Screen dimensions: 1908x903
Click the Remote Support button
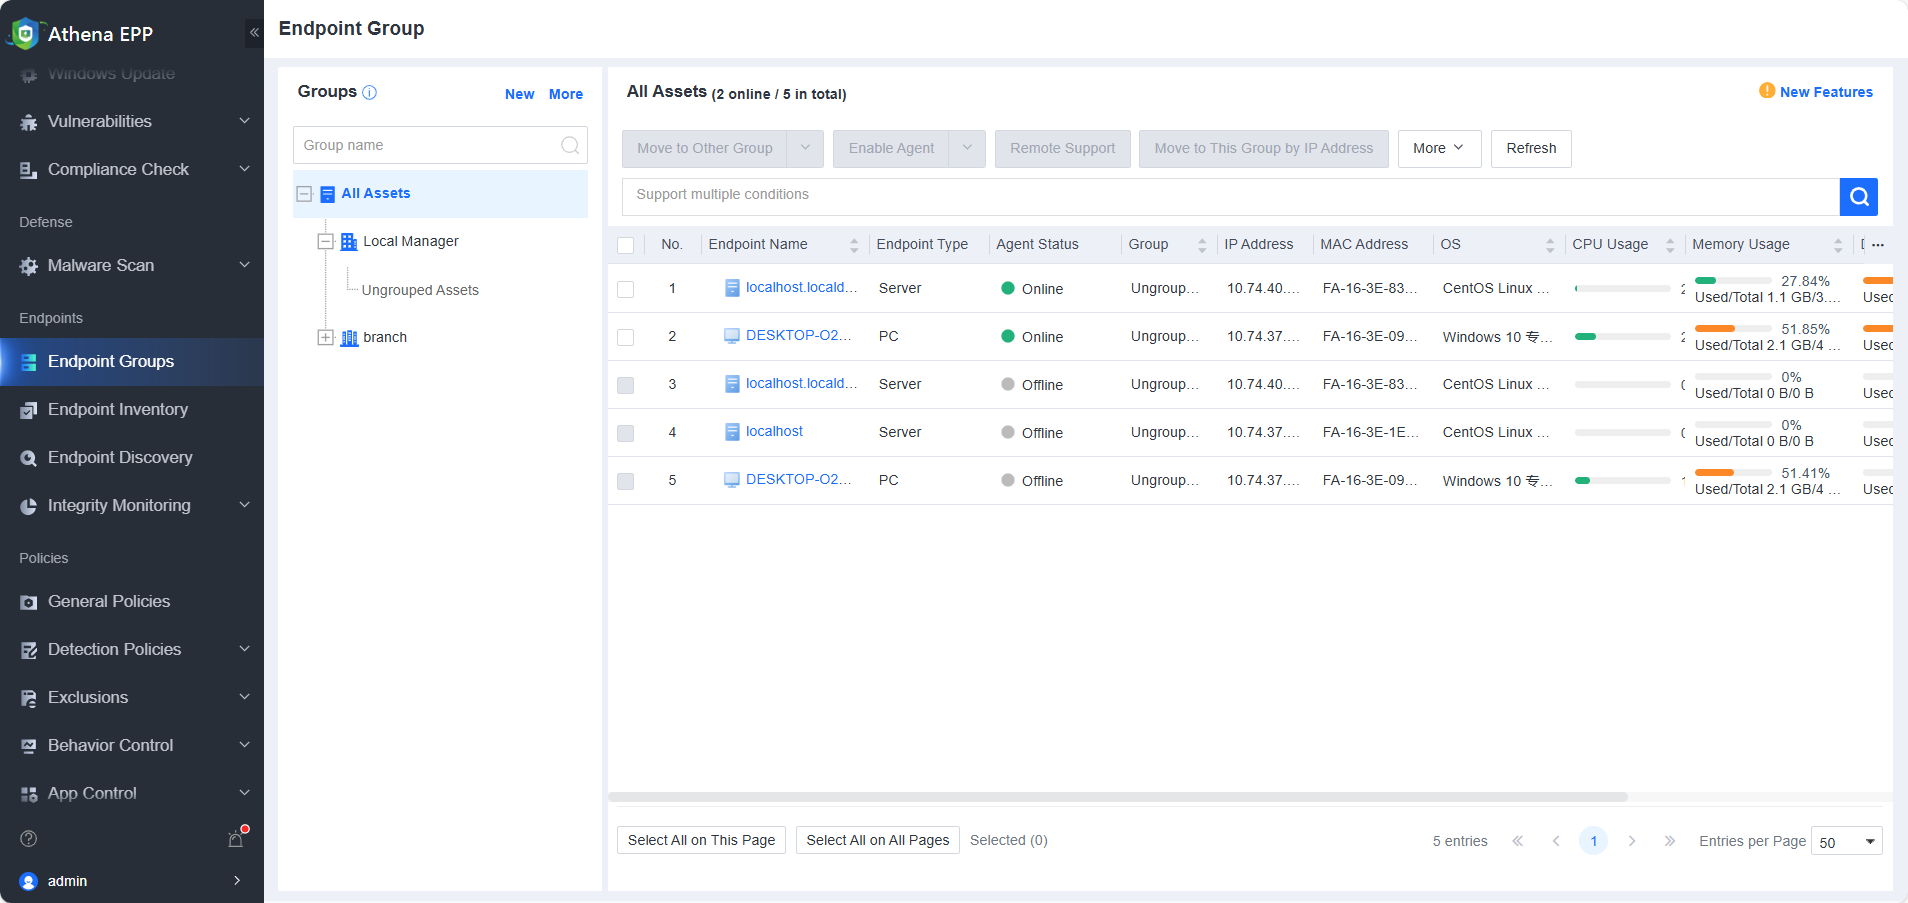click(1062, 148)
